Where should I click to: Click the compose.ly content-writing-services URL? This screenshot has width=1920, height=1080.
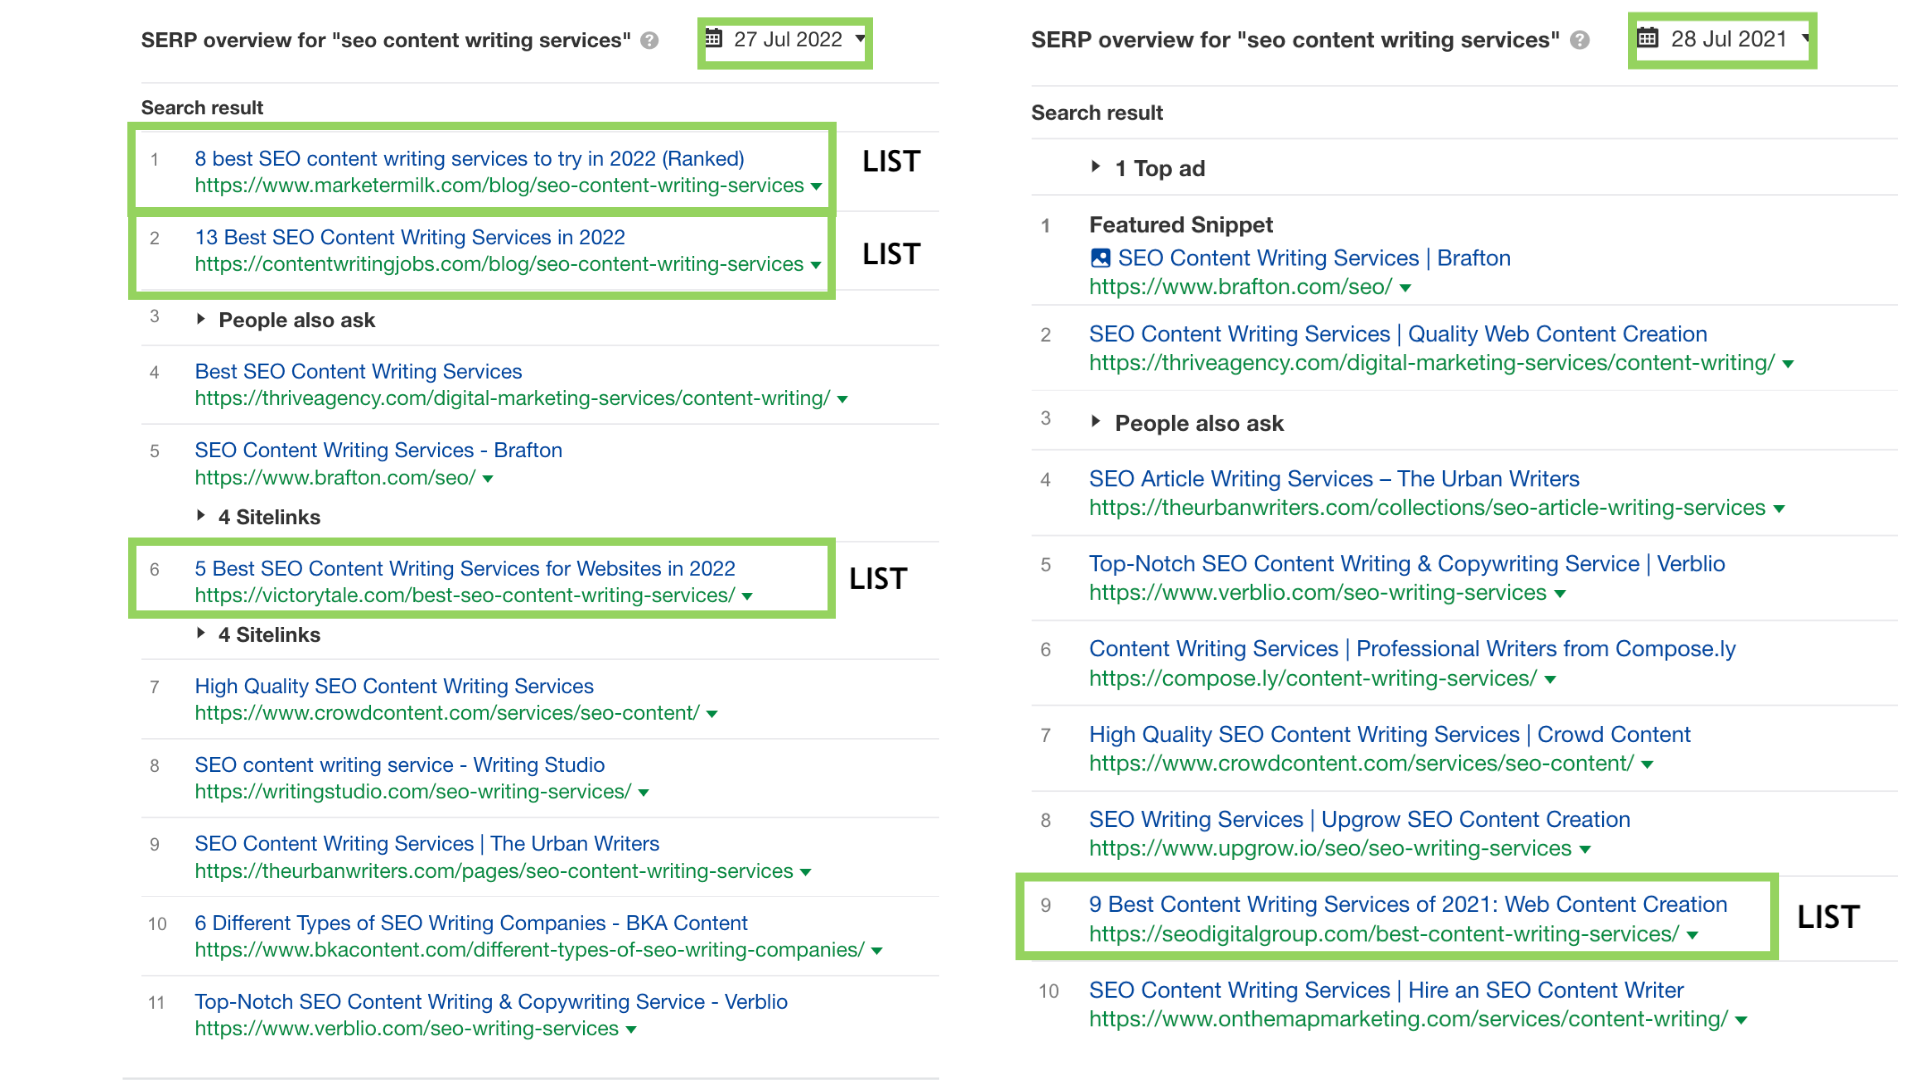[x=1312, y=678]
